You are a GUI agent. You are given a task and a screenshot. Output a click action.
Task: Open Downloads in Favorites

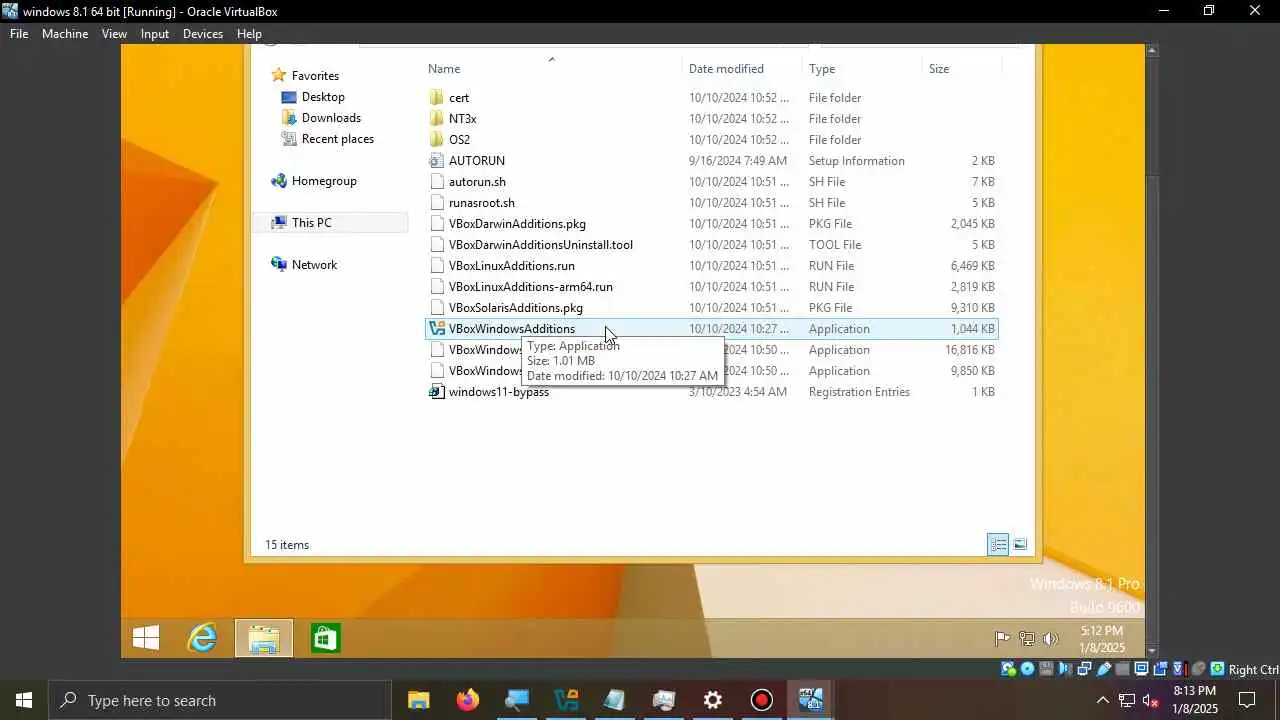pos(331,118)
